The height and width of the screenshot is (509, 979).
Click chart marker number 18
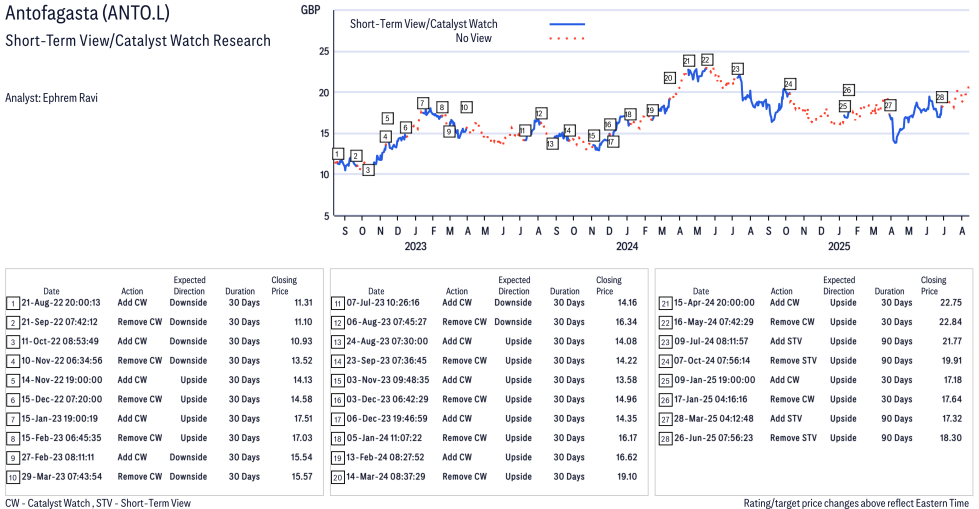(x=629, y=114)
